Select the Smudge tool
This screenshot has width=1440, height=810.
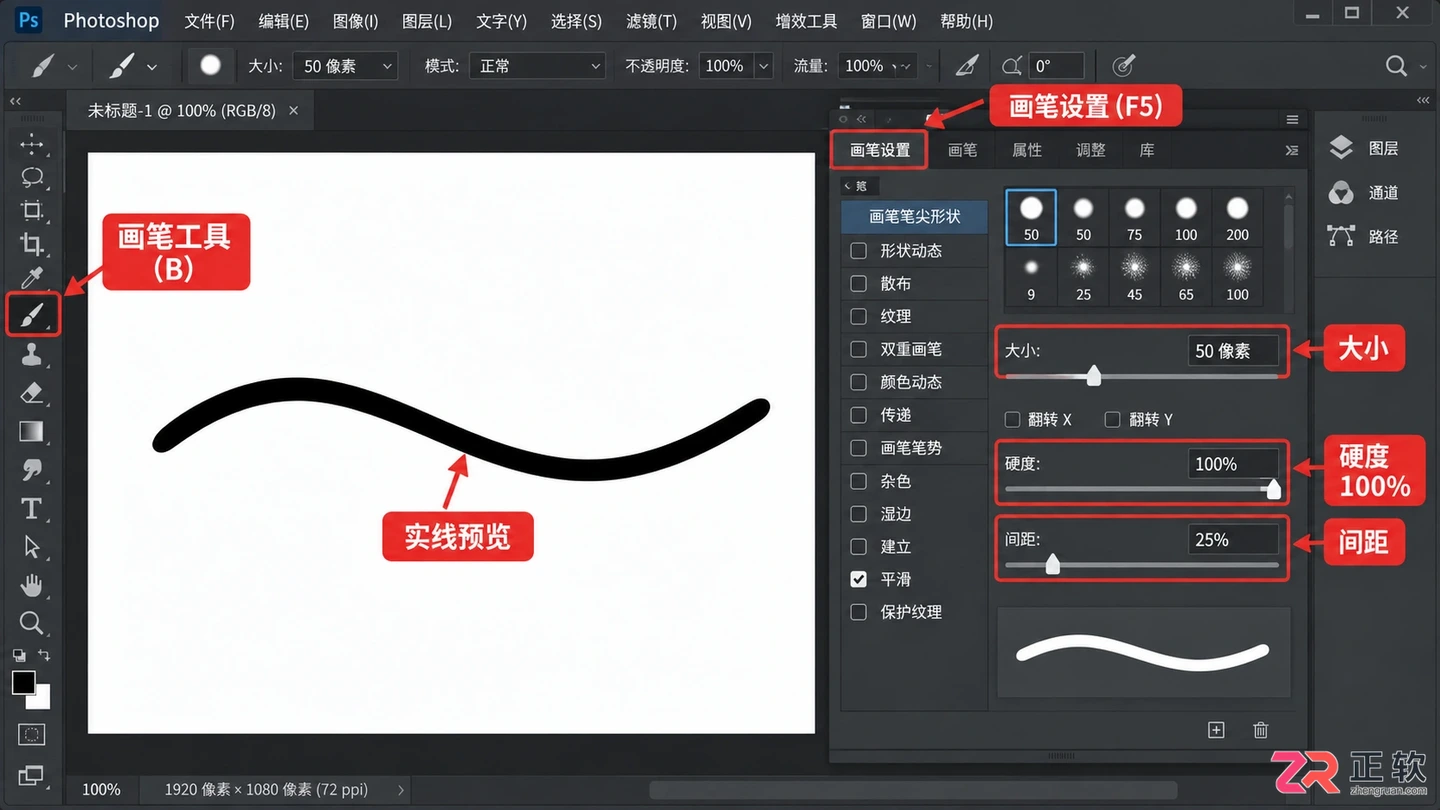click(32, 469)
